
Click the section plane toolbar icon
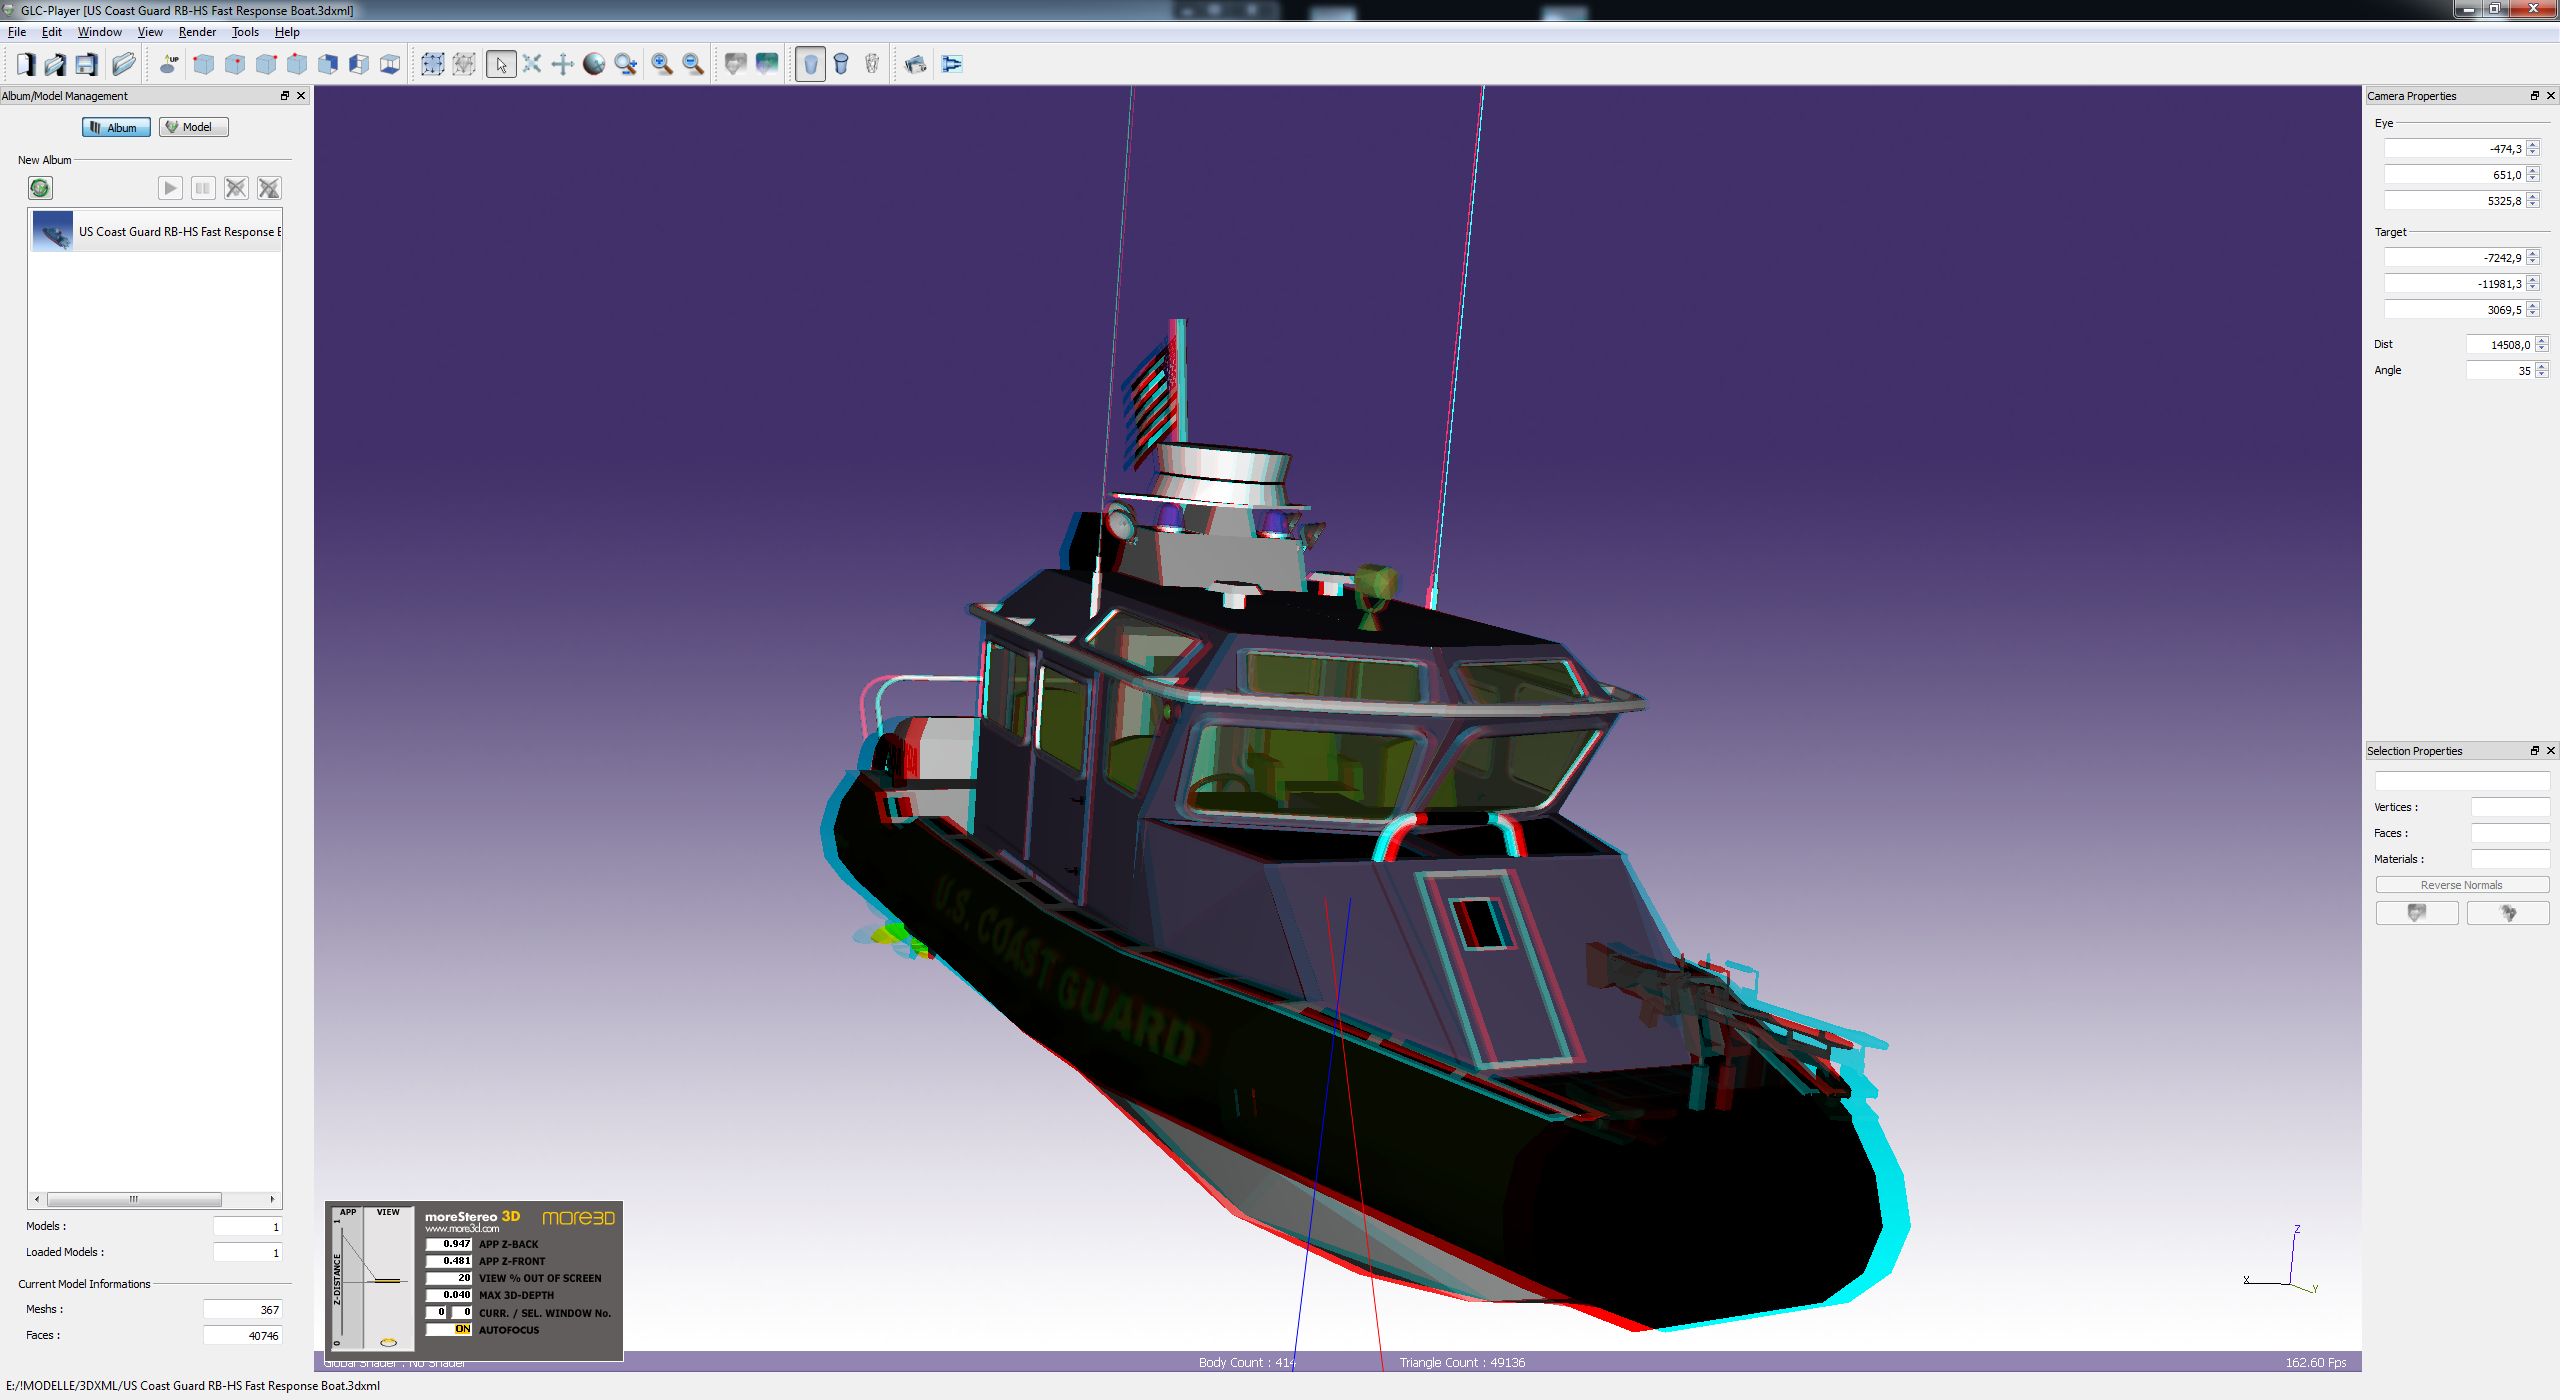click(952, 65)
